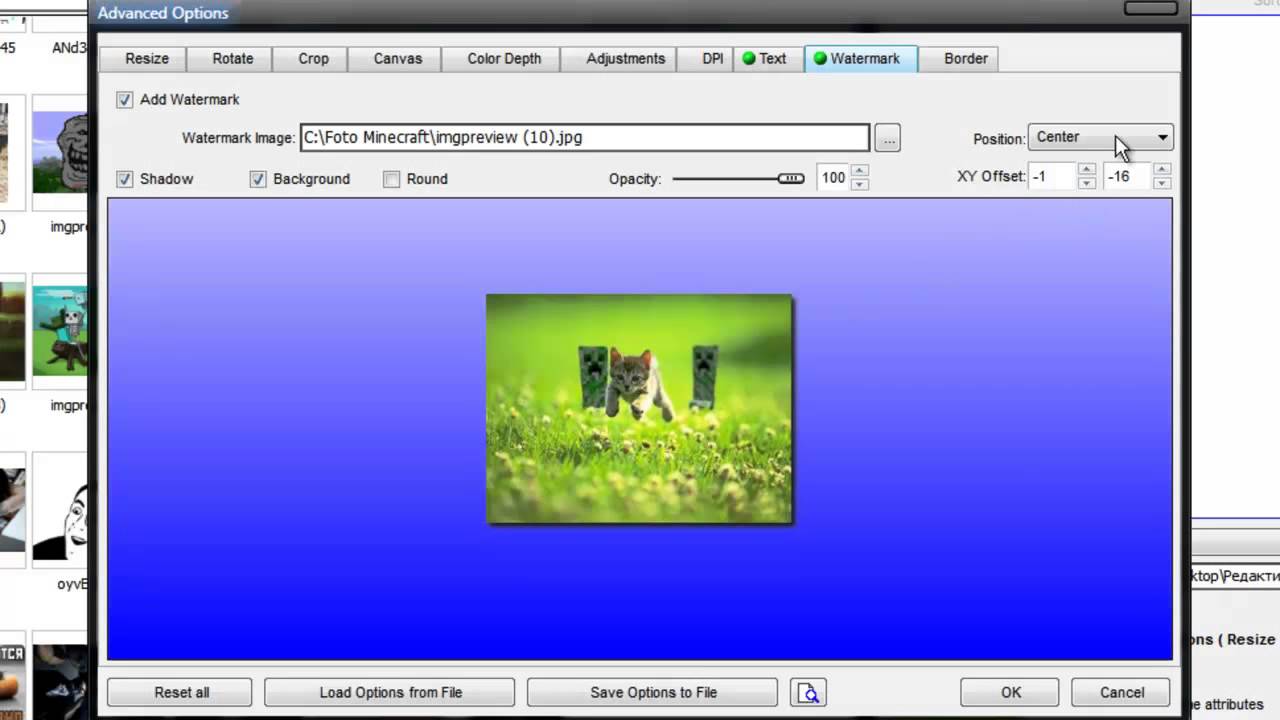The height and width of the screenshot is (720, 1280).
Task: Click the Cancel button
Action: tap(1122, 692)
